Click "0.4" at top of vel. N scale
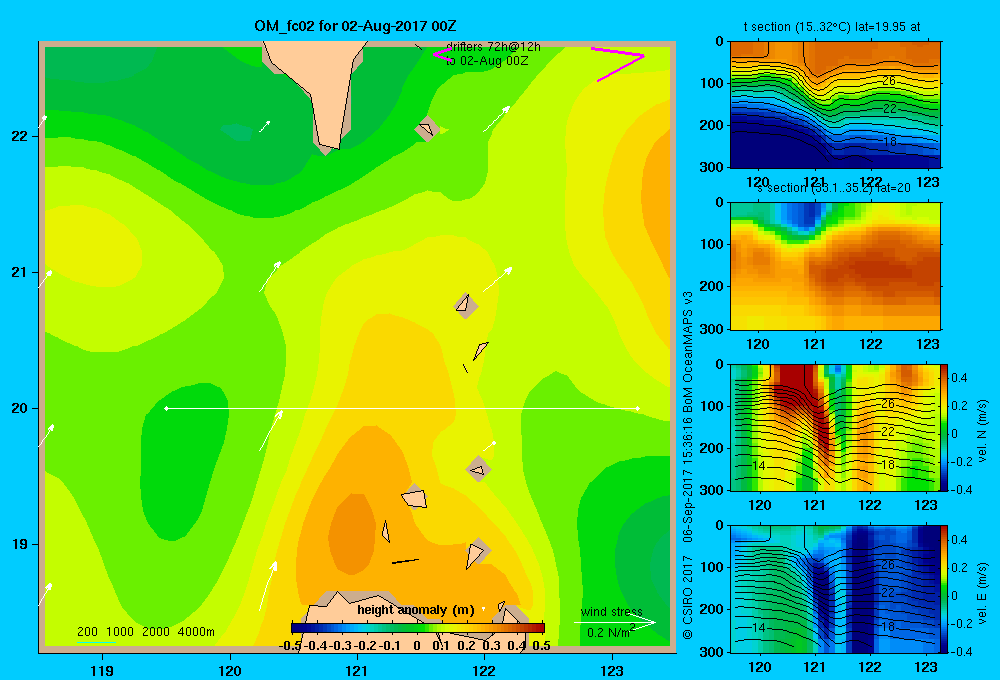Viewport: 1000px width, 680px height. click(959, 378)
